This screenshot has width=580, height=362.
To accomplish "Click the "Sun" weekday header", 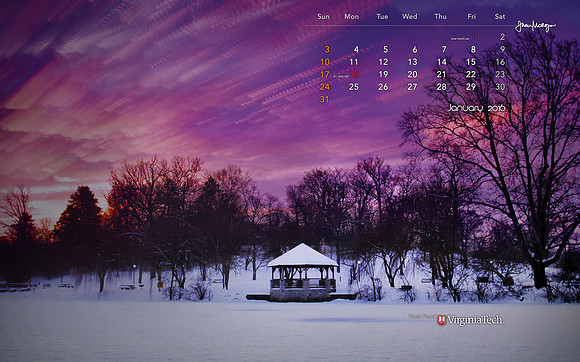I will [323, 17].
